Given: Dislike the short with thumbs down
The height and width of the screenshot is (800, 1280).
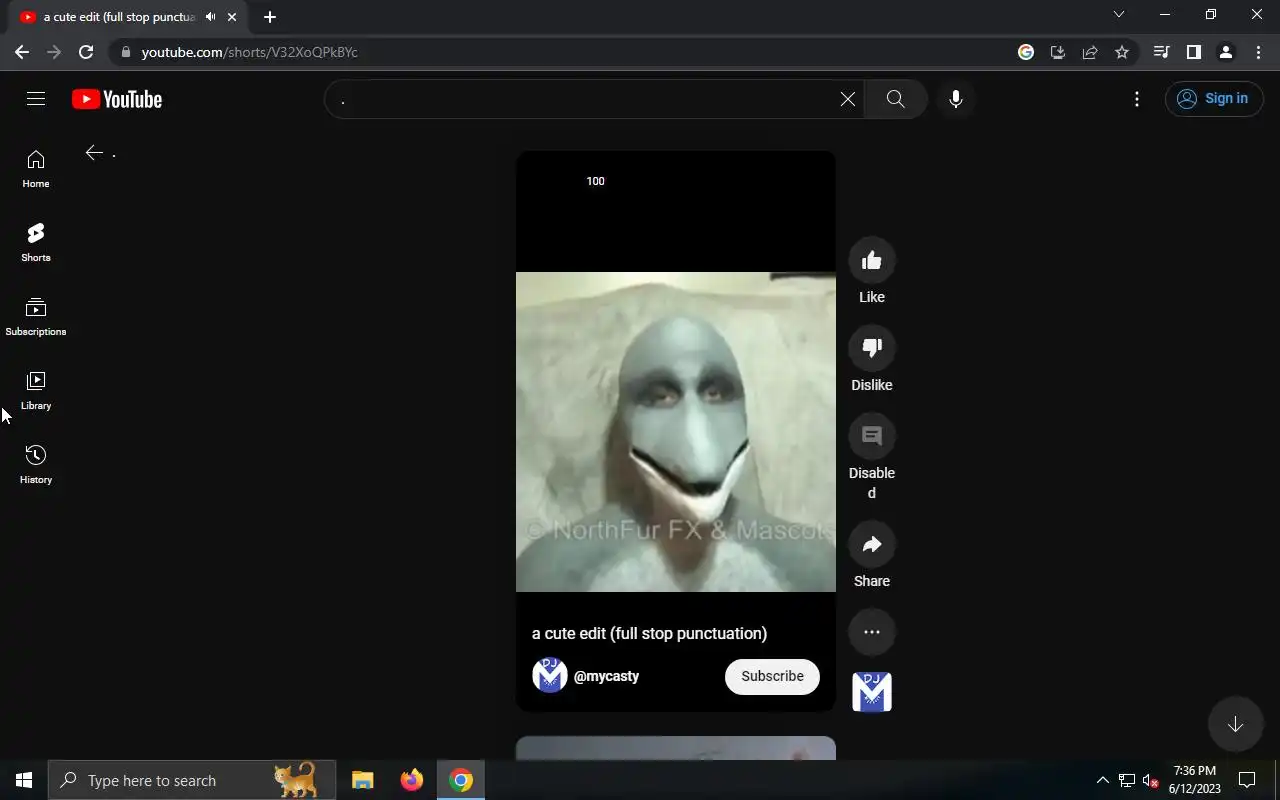Looking at the screenshot, I should click(872, 349).
